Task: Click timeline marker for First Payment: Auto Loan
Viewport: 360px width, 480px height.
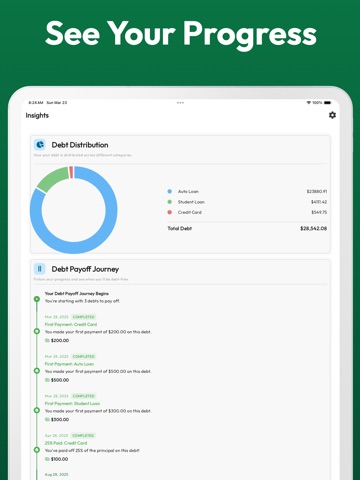Action: 37,371
